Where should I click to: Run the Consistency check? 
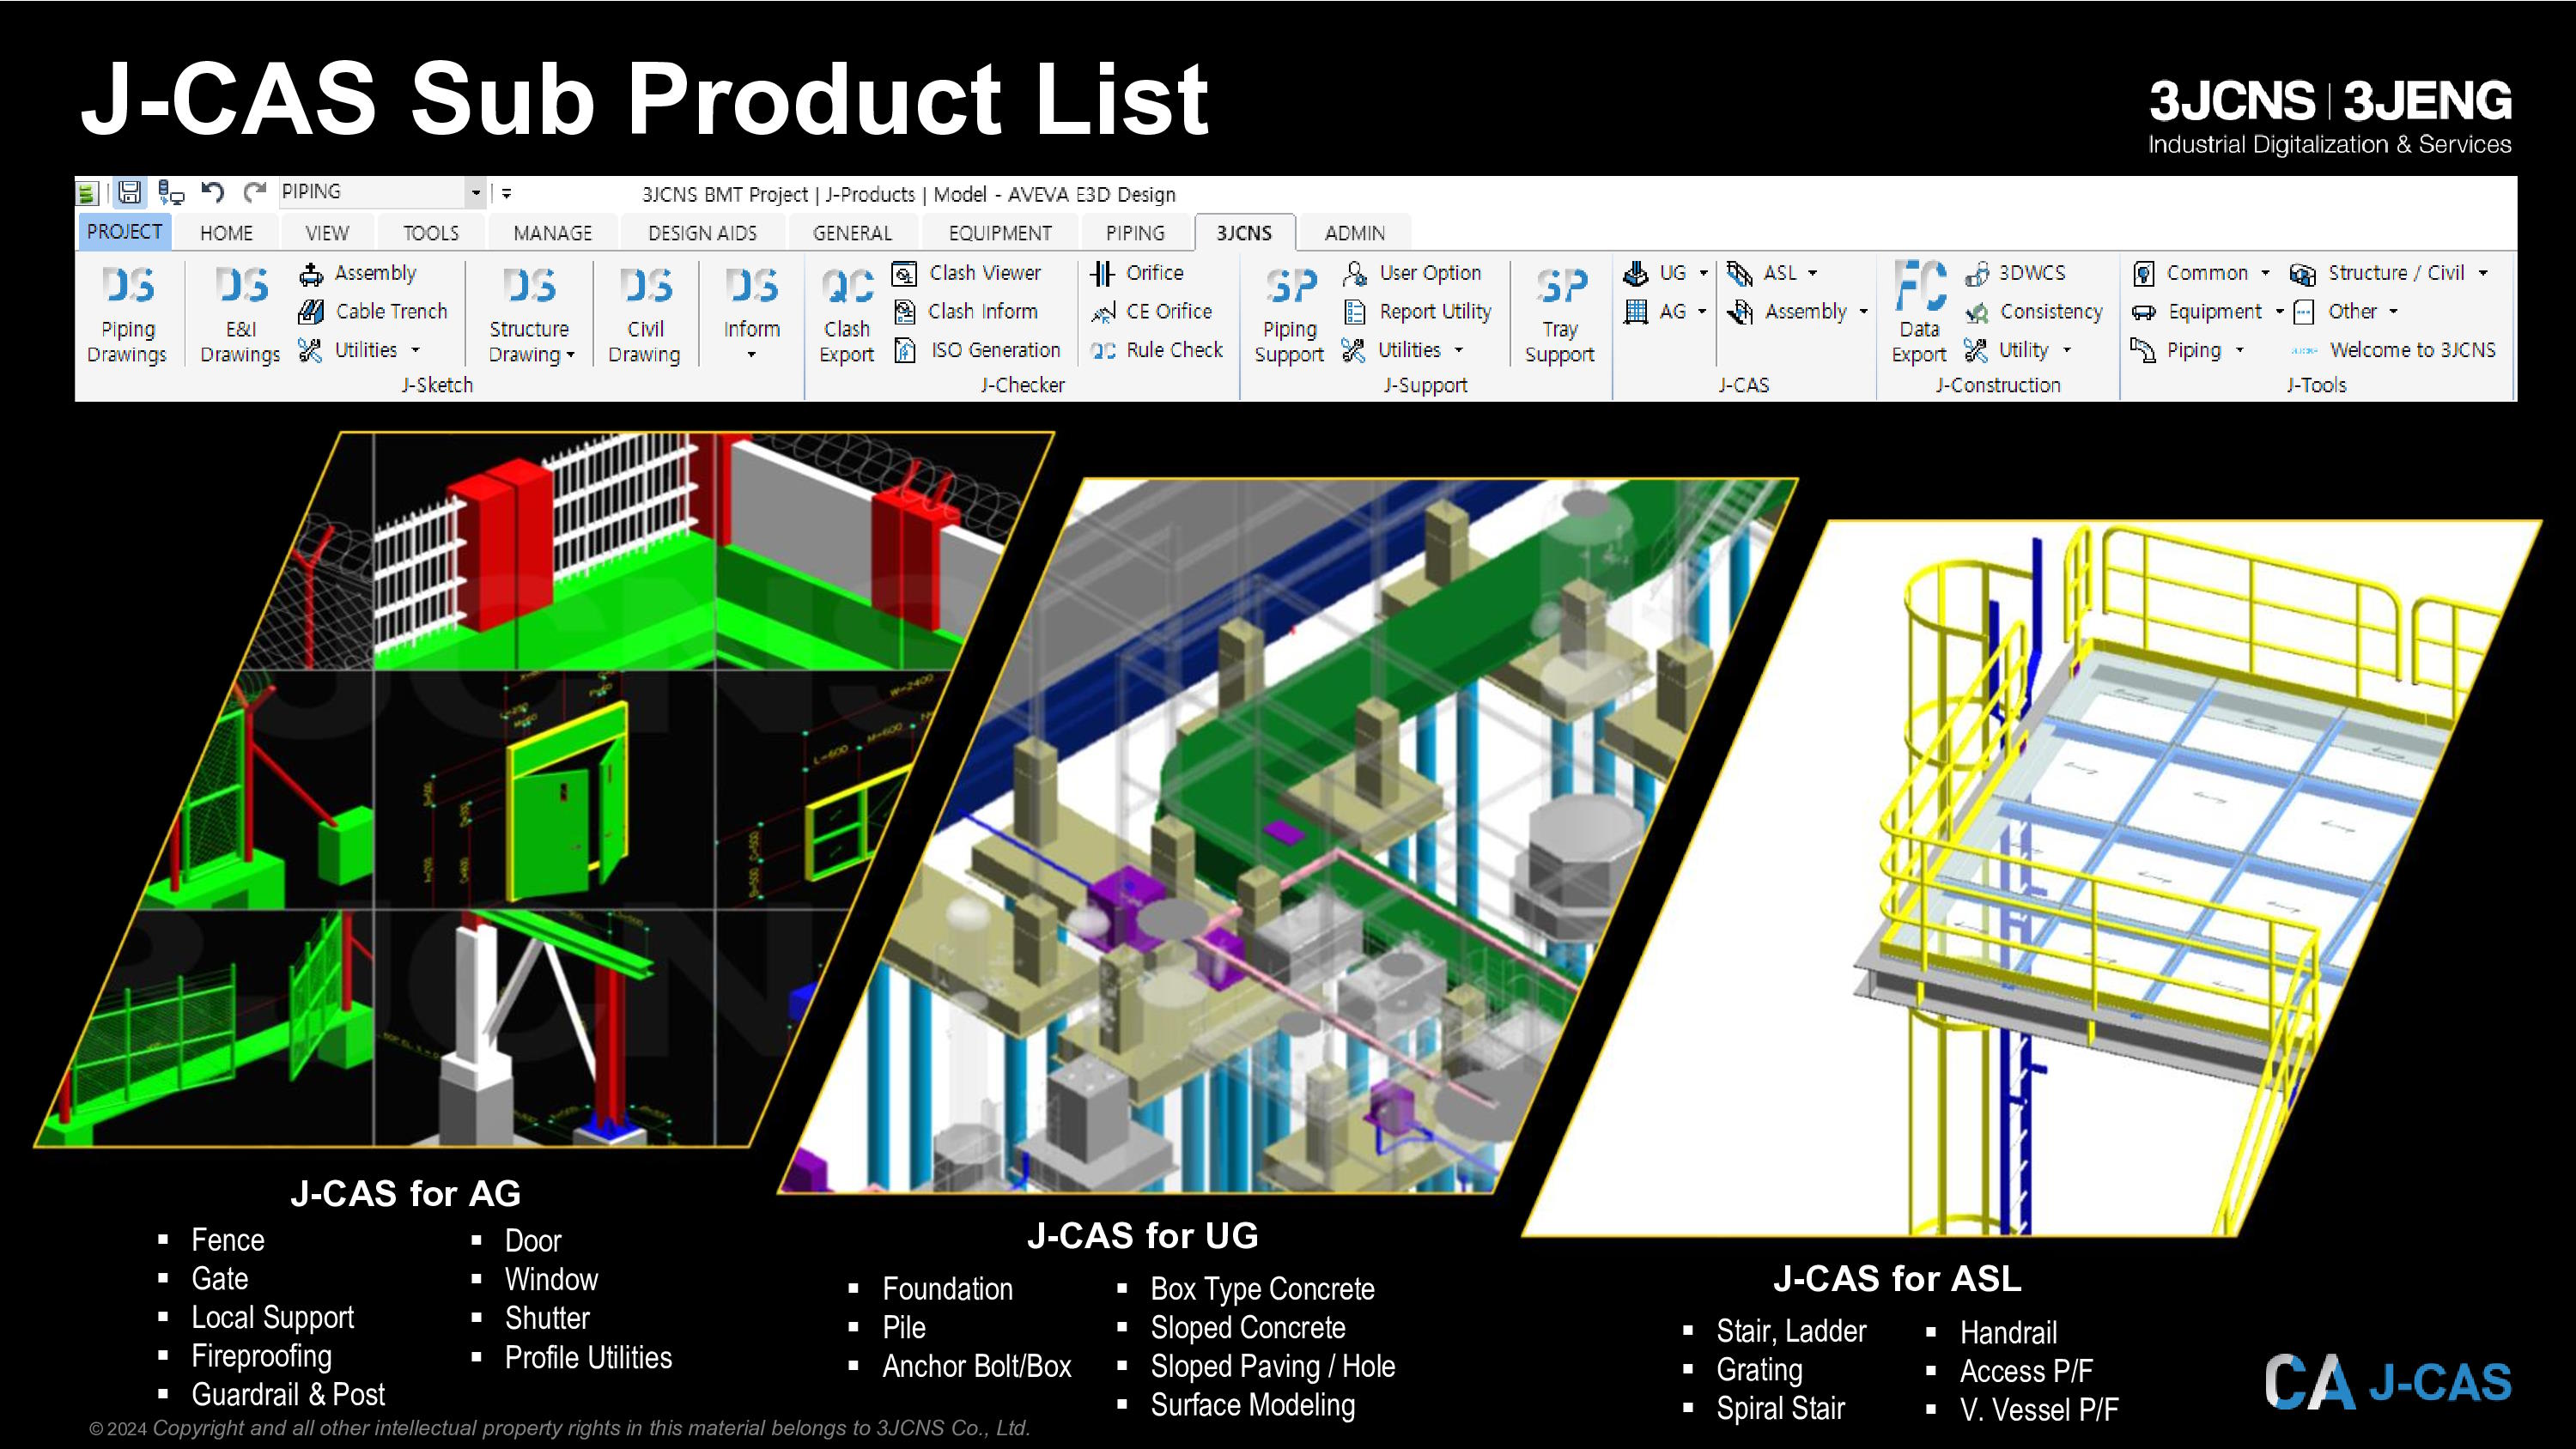click(2033, 312)
